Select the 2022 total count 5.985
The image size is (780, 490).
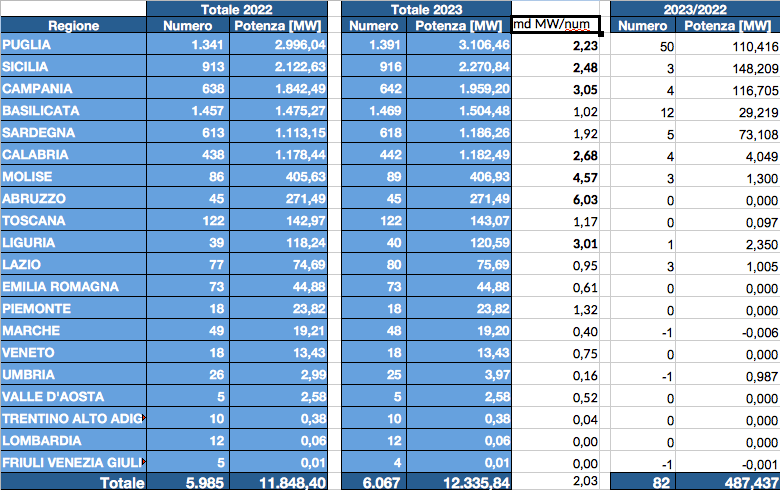coord(185,482)
